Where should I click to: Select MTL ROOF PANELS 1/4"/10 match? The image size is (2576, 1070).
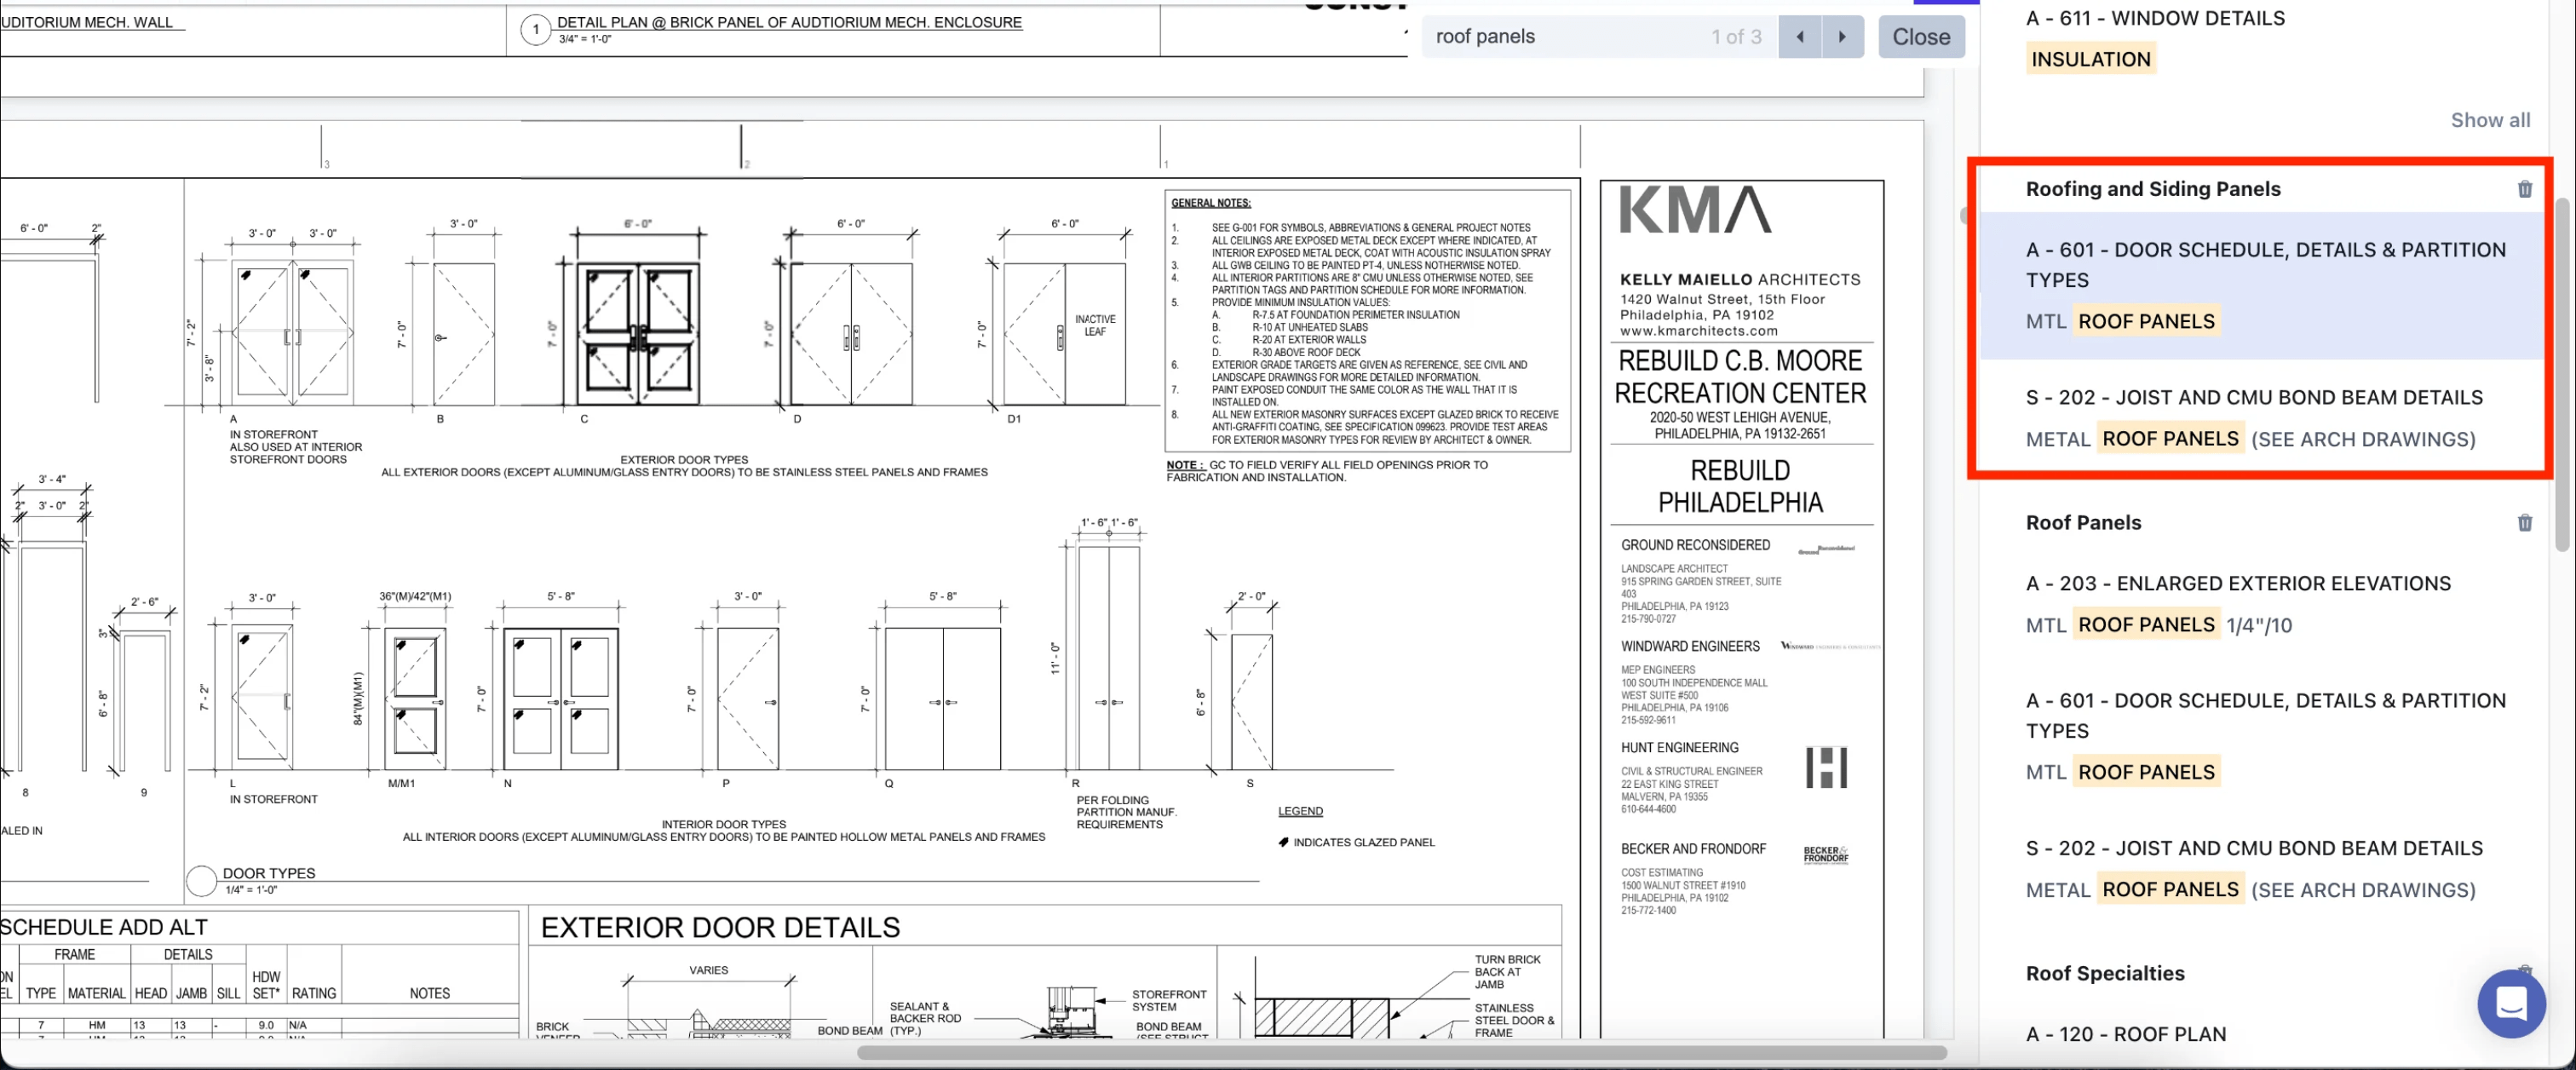(2159, 625)
